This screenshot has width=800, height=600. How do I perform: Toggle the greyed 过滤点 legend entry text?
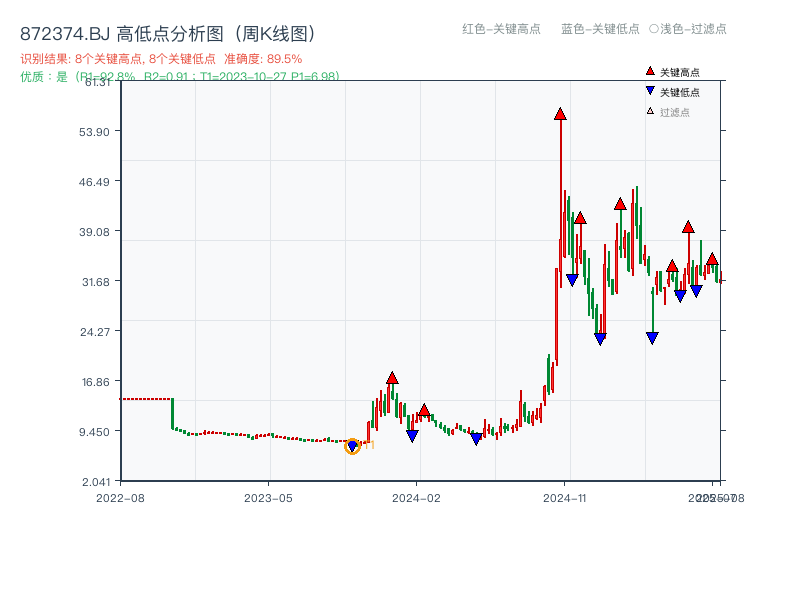[674, 112]
